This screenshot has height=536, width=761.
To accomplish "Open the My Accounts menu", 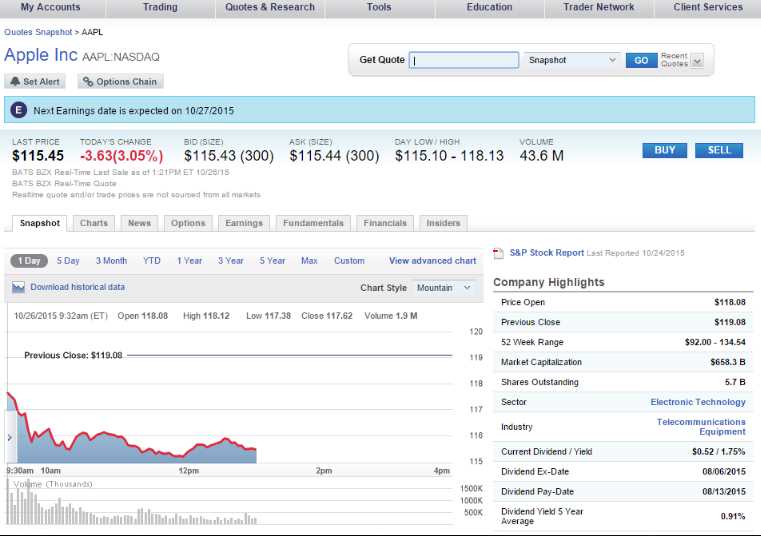I will (x=50, y=7).
